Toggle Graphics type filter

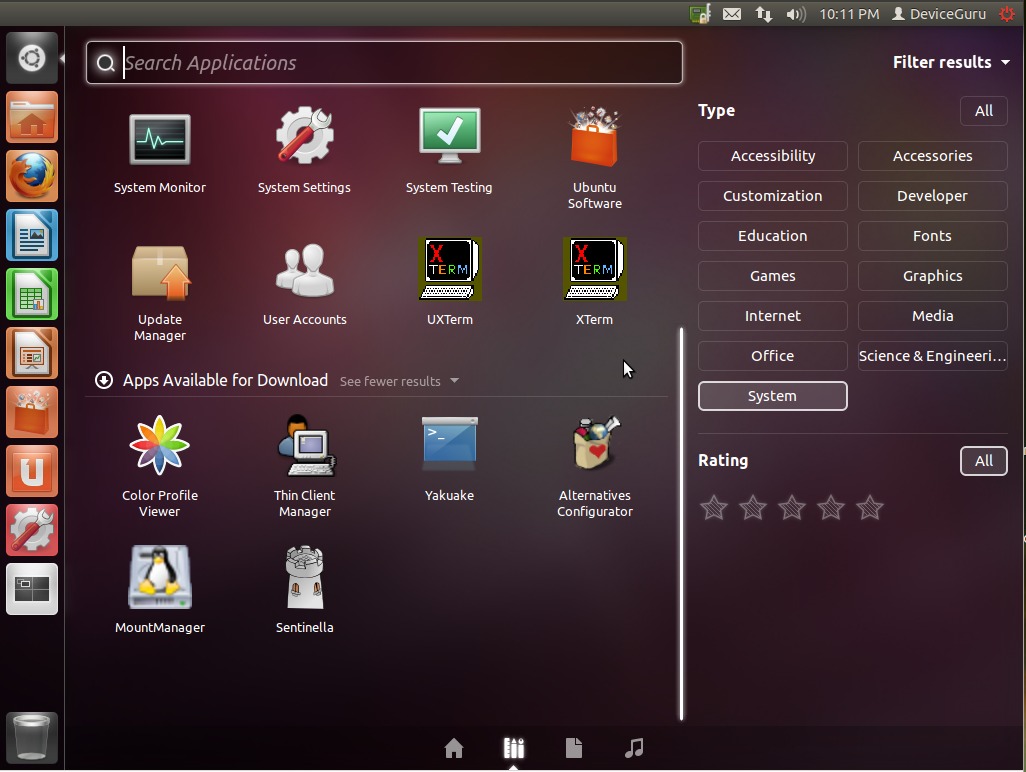[932, 275]
